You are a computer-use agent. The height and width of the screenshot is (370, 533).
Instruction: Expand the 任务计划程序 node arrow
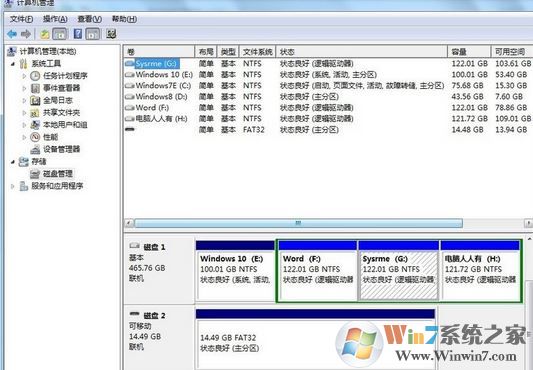[24, 76]
